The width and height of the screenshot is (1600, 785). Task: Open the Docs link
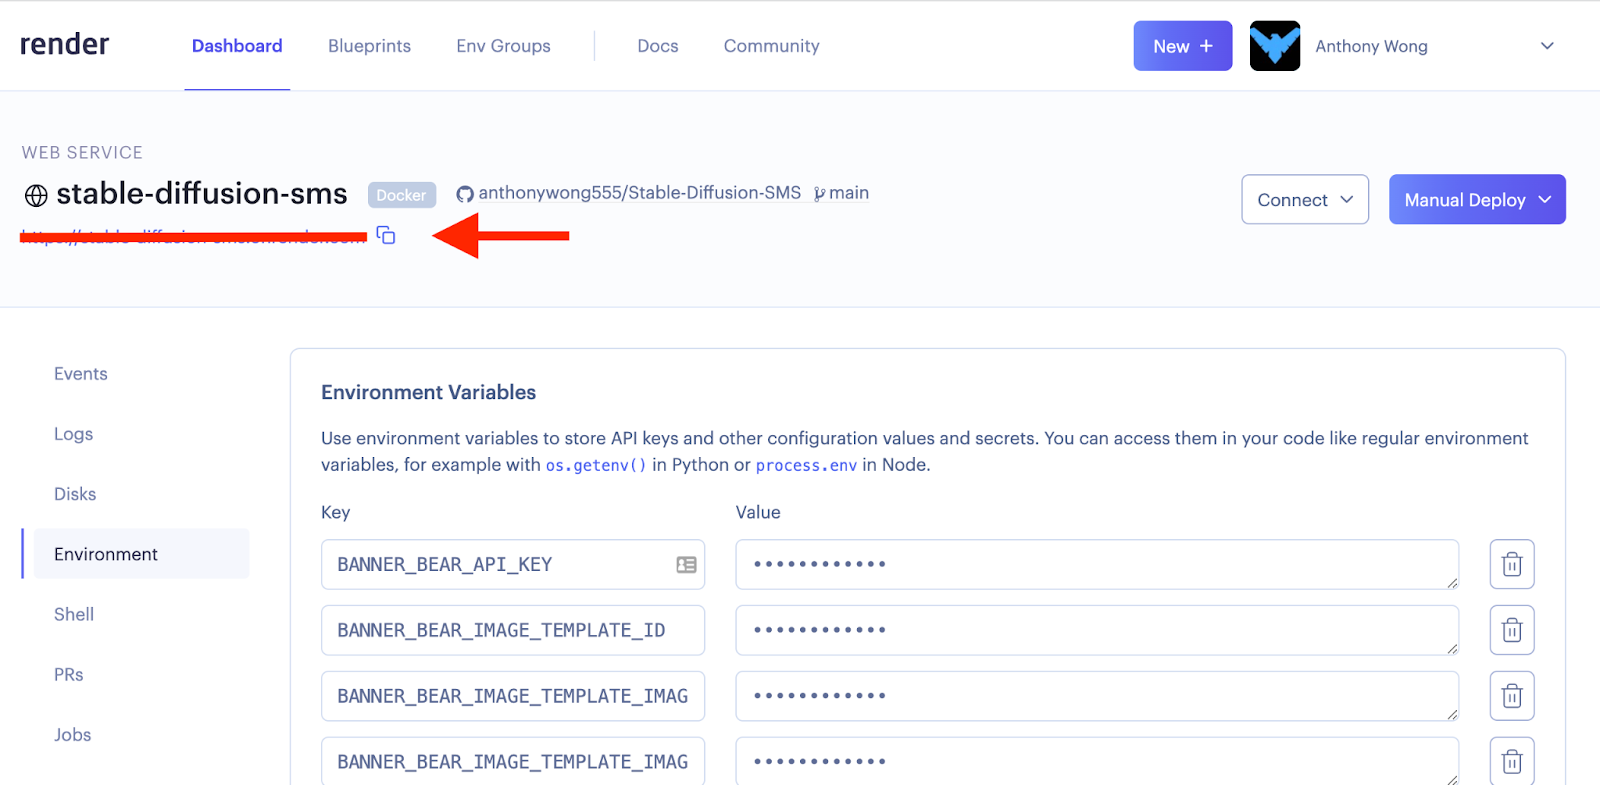pyautogui.click(x=658, y=46)
